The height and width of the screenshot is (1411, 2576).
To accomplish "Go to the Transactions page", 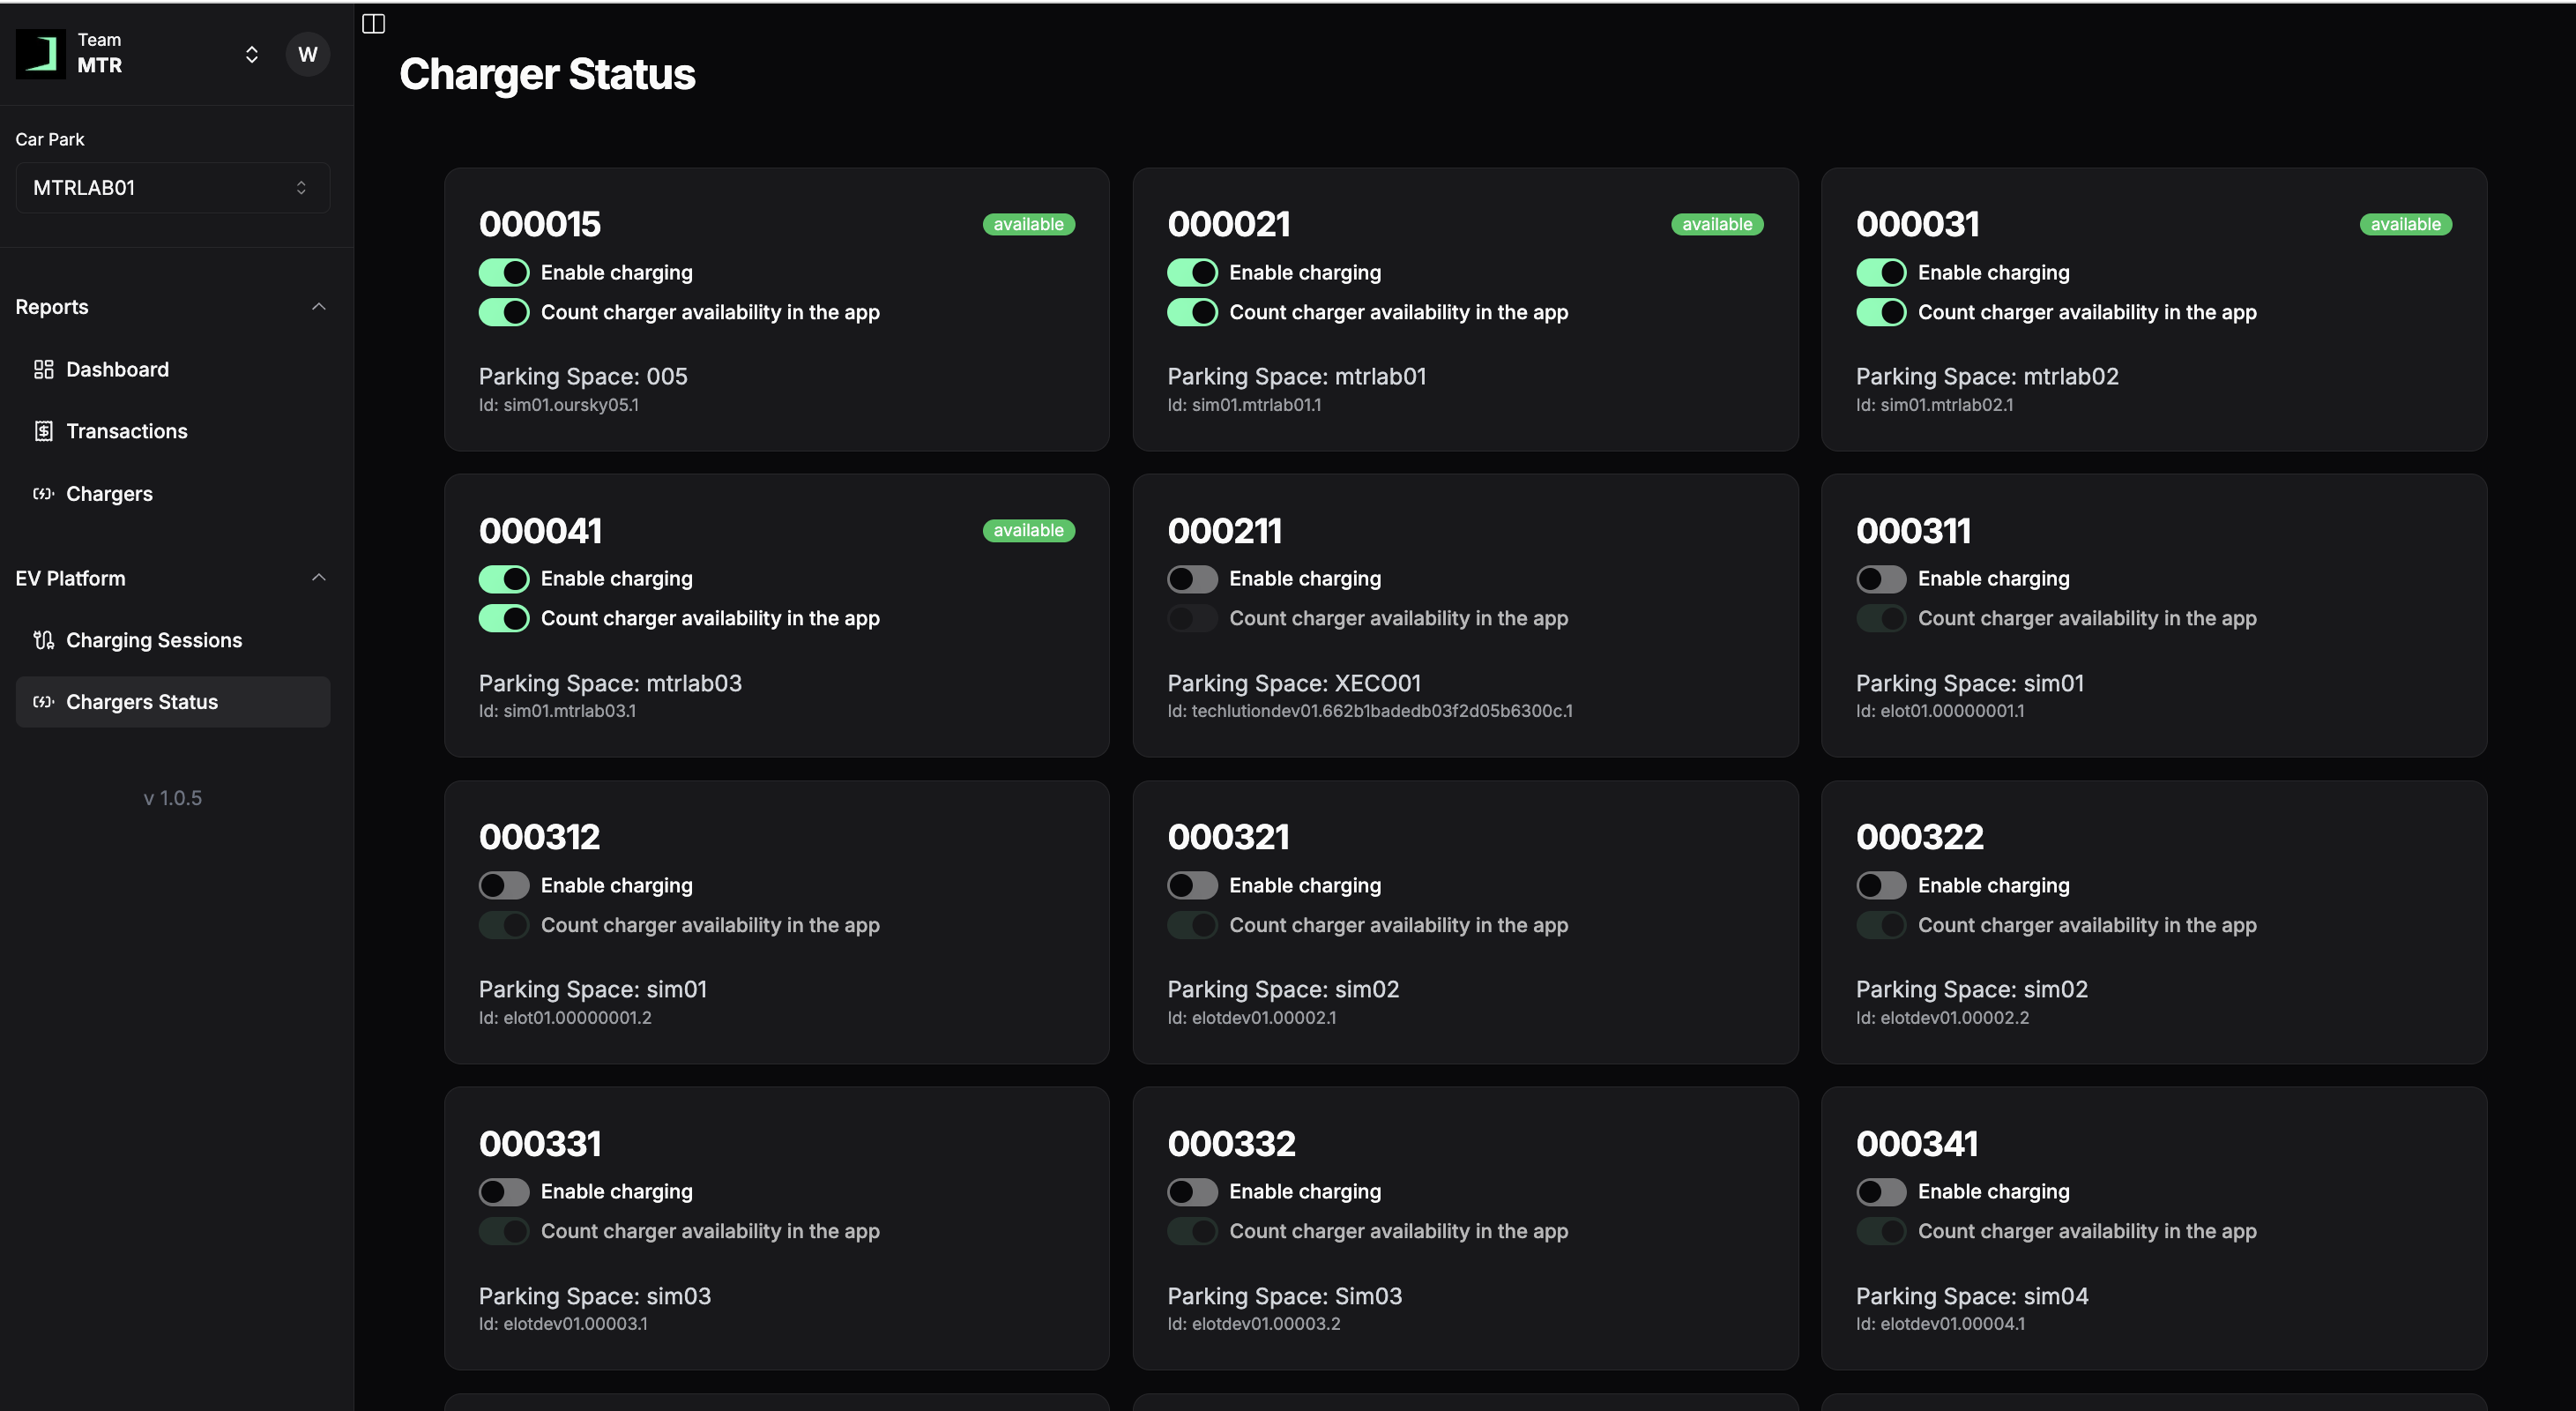I will tap(126, 431).
